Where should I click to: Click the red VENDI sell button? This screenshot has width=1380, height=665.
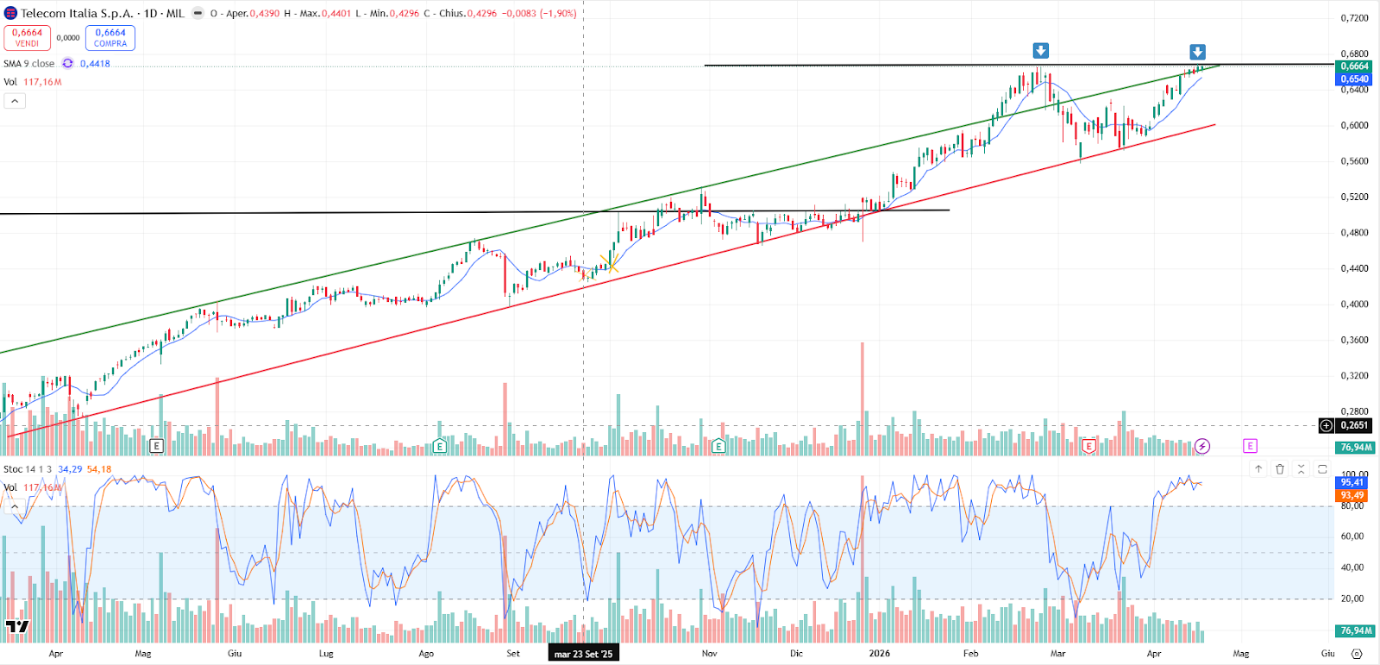click(x=26, y=38)
